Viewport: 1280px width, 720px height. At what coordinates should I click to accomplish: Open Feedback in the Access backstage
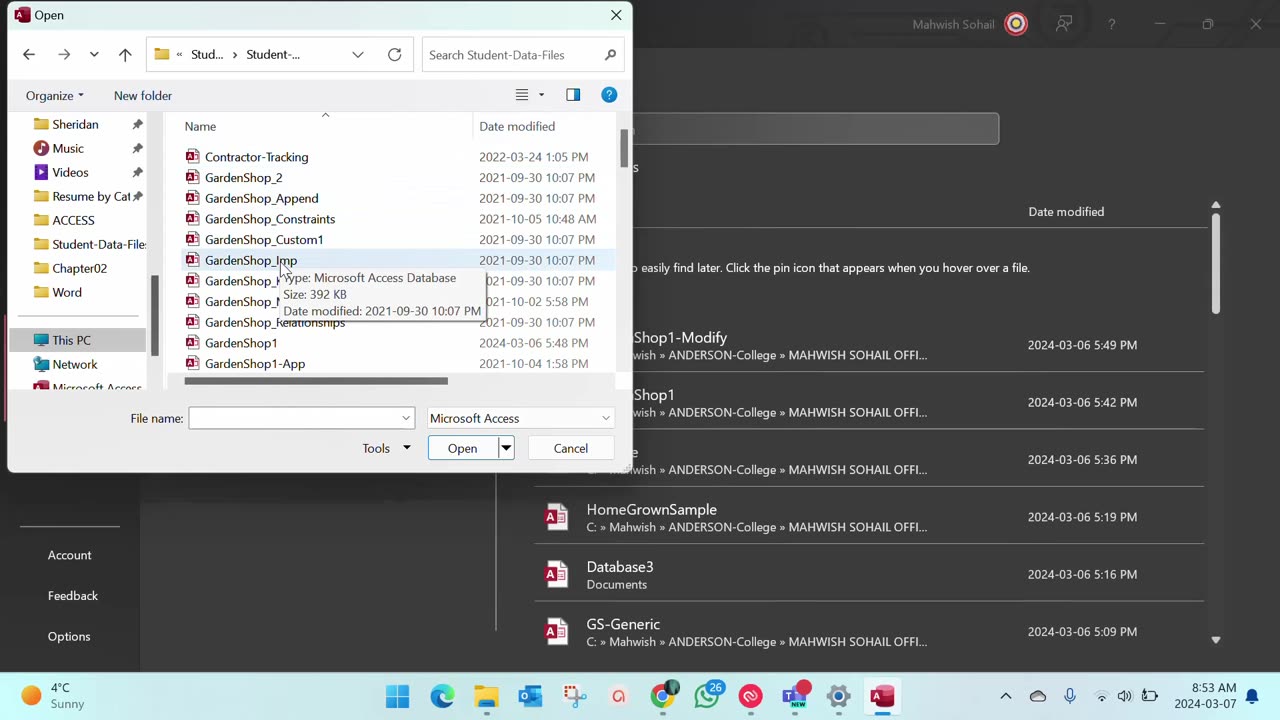(x=73, y=596)
